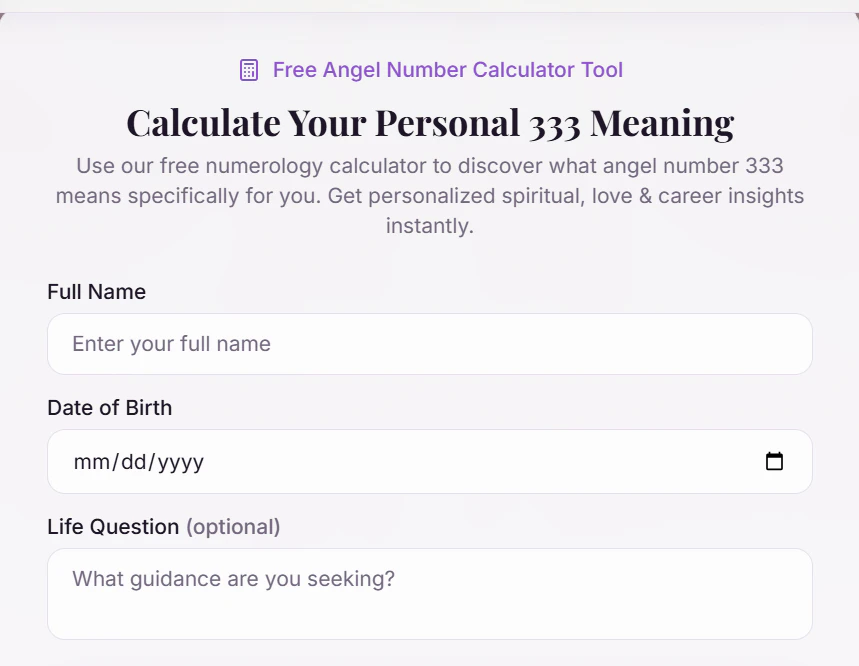Click the calculator icon above the heading
The height and width of the screenshot is (666, 859).
click(x=247, y=70)
